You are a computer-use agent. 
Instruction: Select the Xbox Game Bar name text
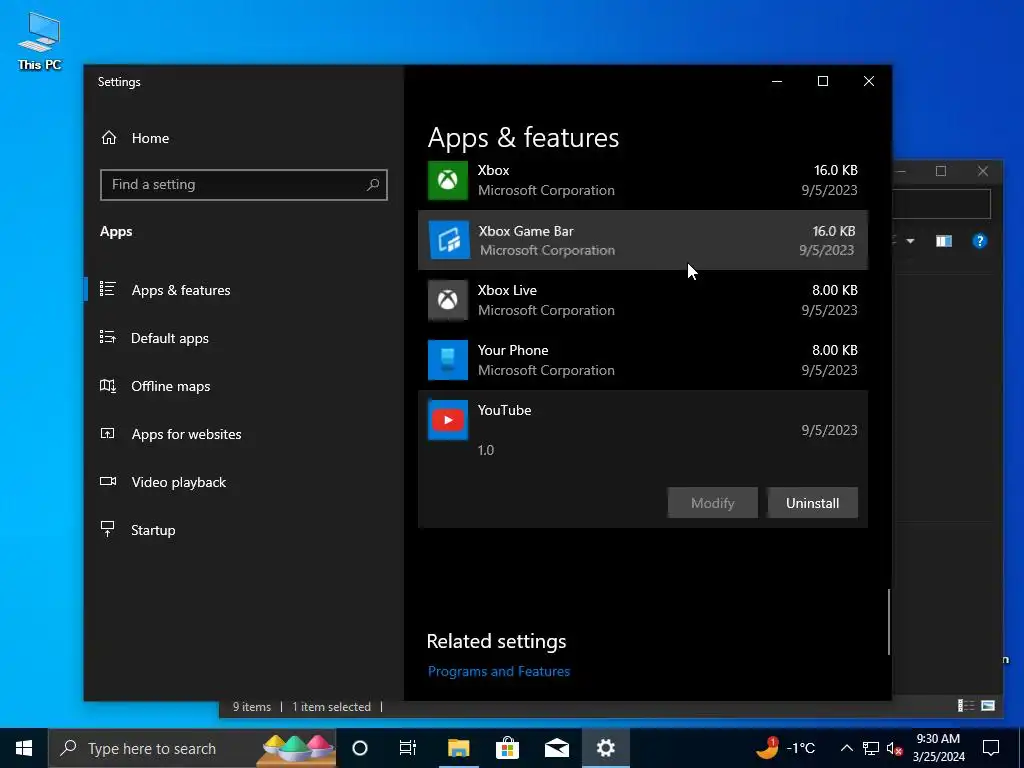coord(526,231)
